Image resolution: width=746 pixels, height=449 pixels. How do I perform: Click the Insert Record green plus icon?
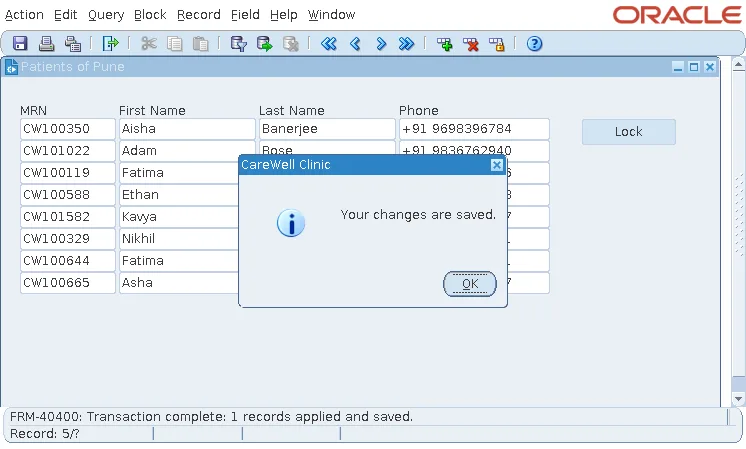click(445, 44)
